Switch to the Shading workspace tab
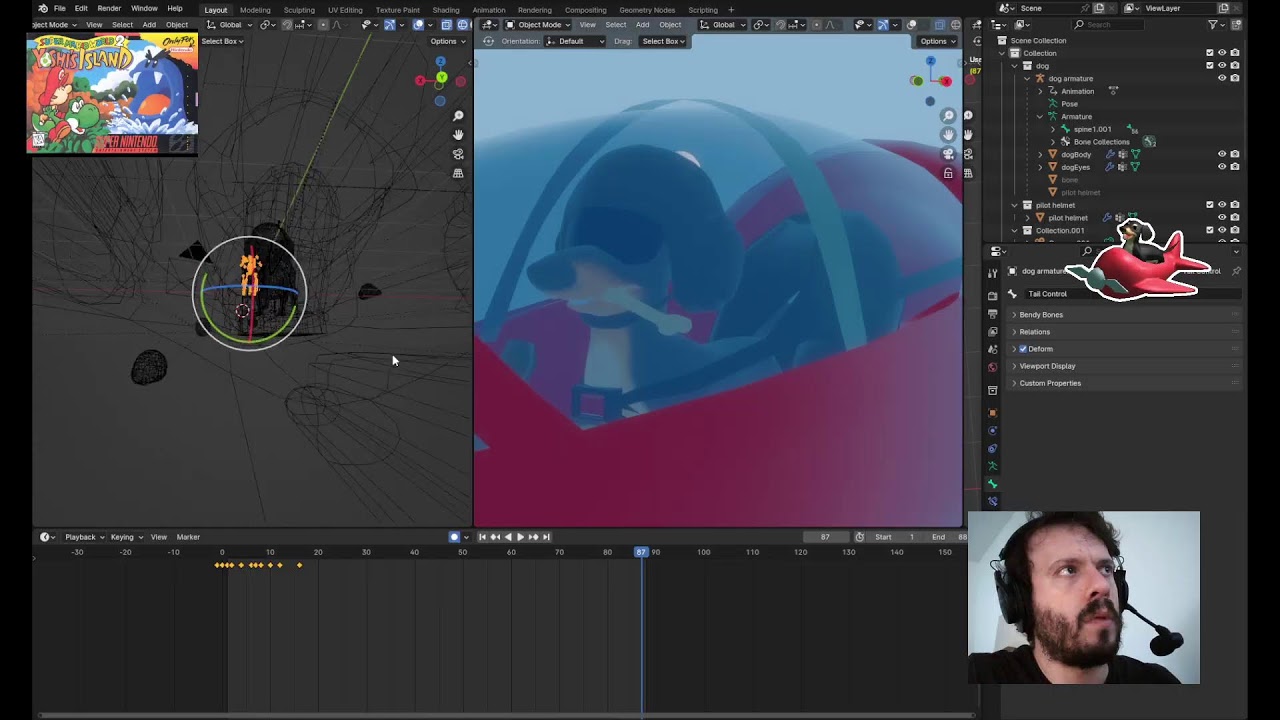Screen dimensions: 1280x720 pyautogui.click(x=446, y=10)
